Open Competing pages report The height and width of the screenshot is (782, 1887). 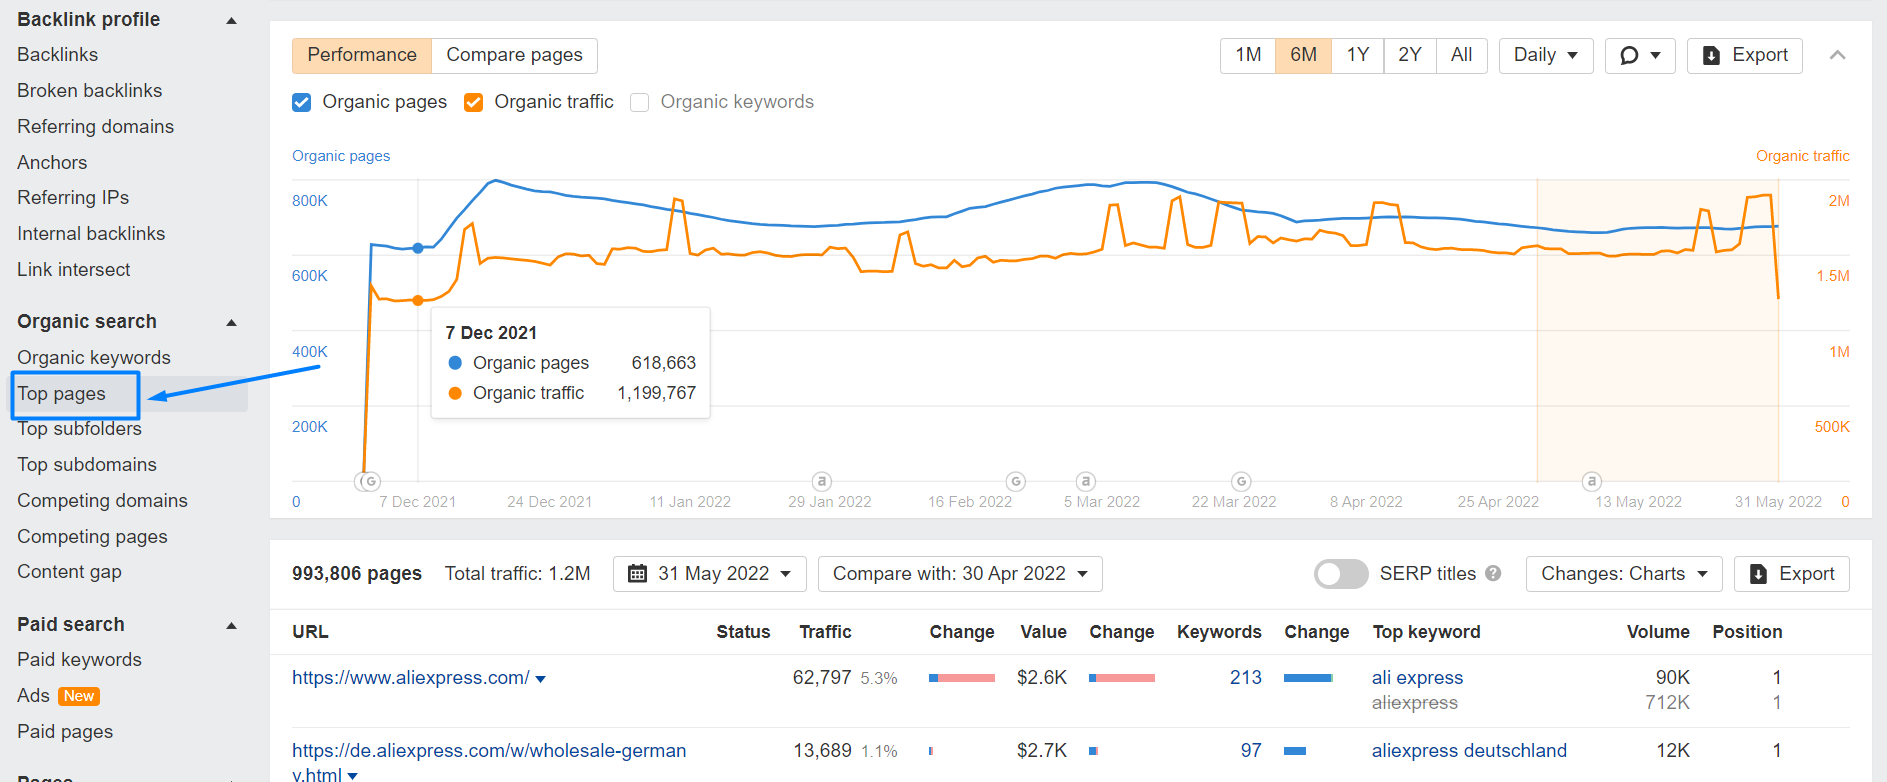click(92, 537)
